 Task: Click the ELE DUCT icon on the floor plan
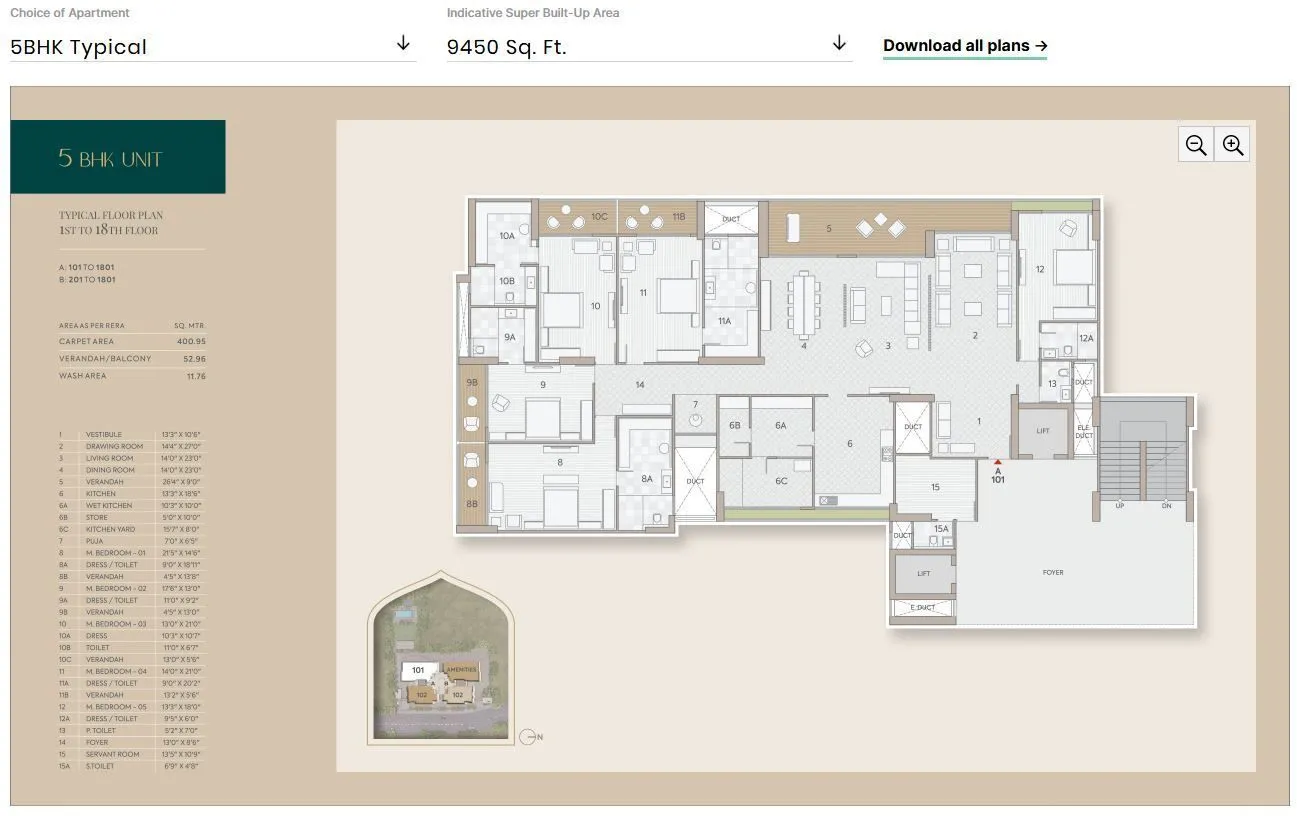(x=1084, y=432)
